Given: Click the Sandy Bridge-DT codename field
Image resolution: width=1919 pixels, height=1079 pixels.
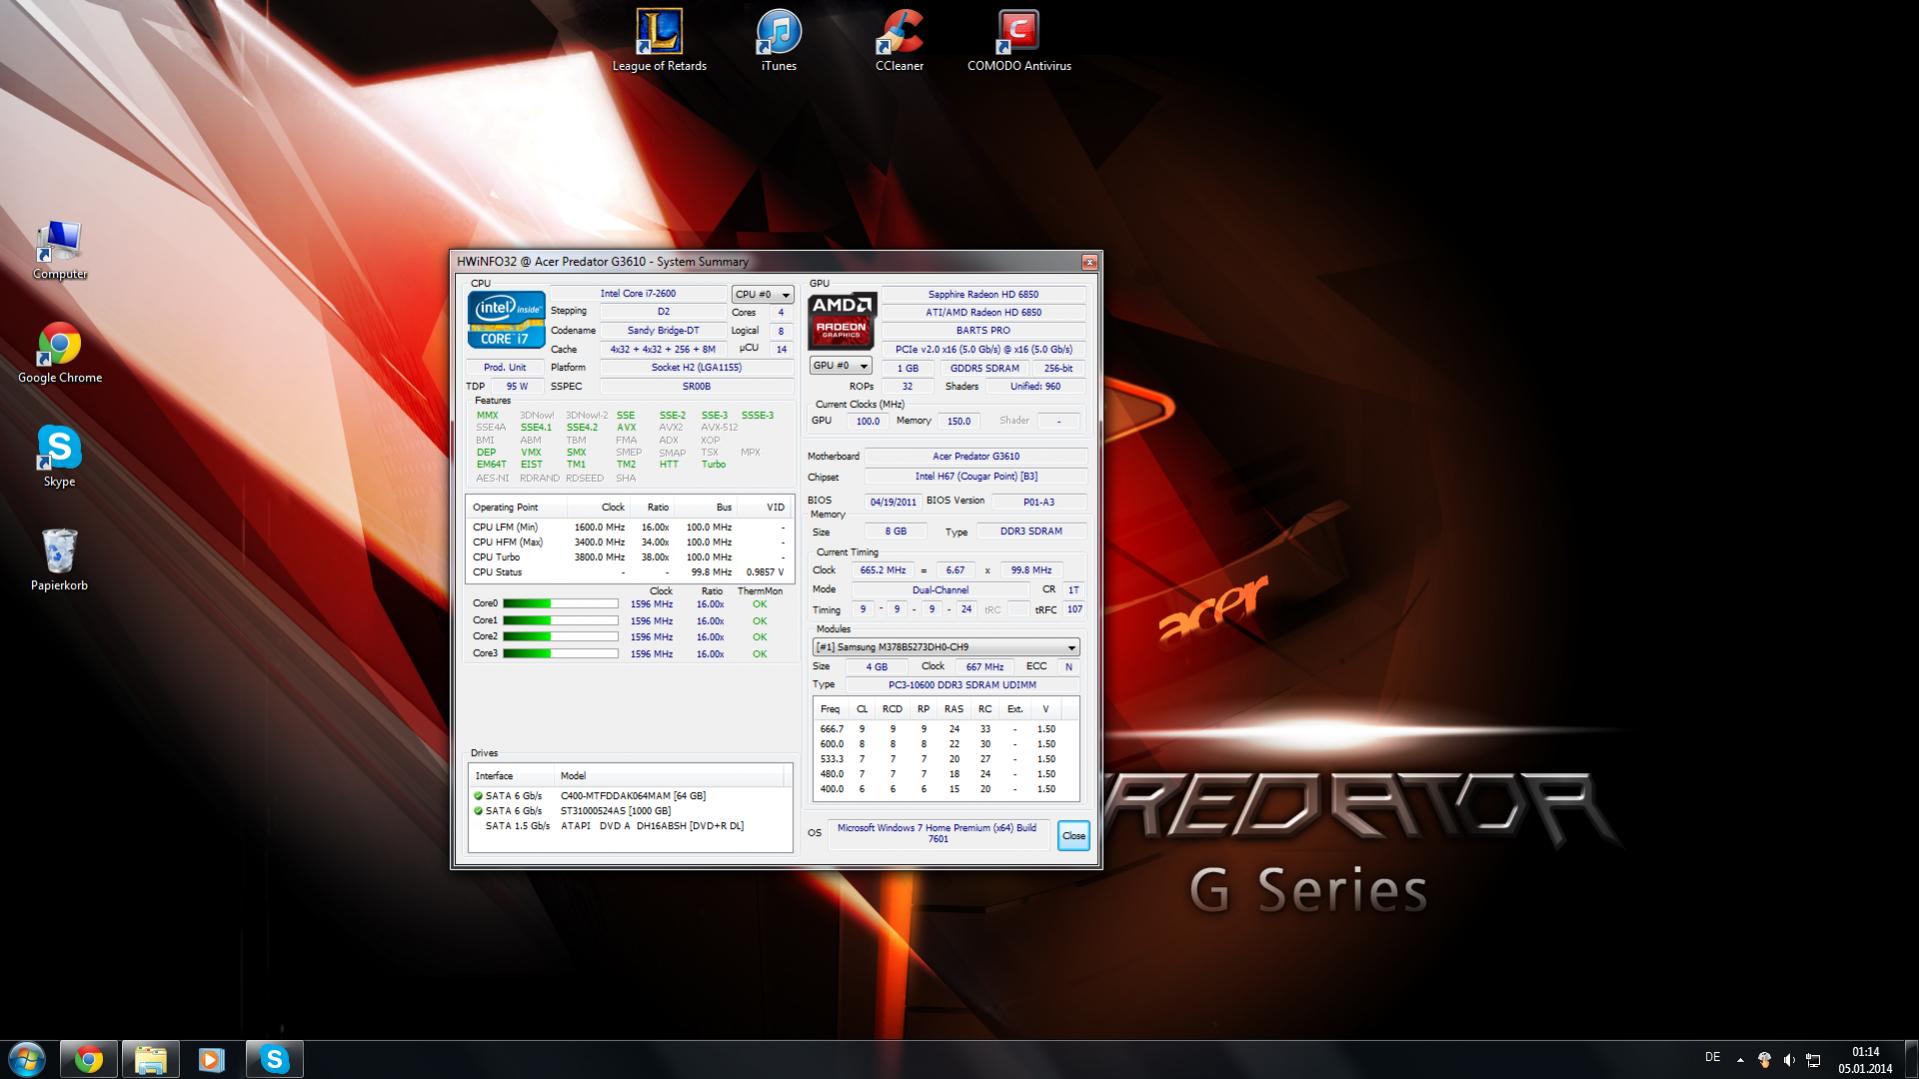Looking at the screenshot, I should coord(663,331).
